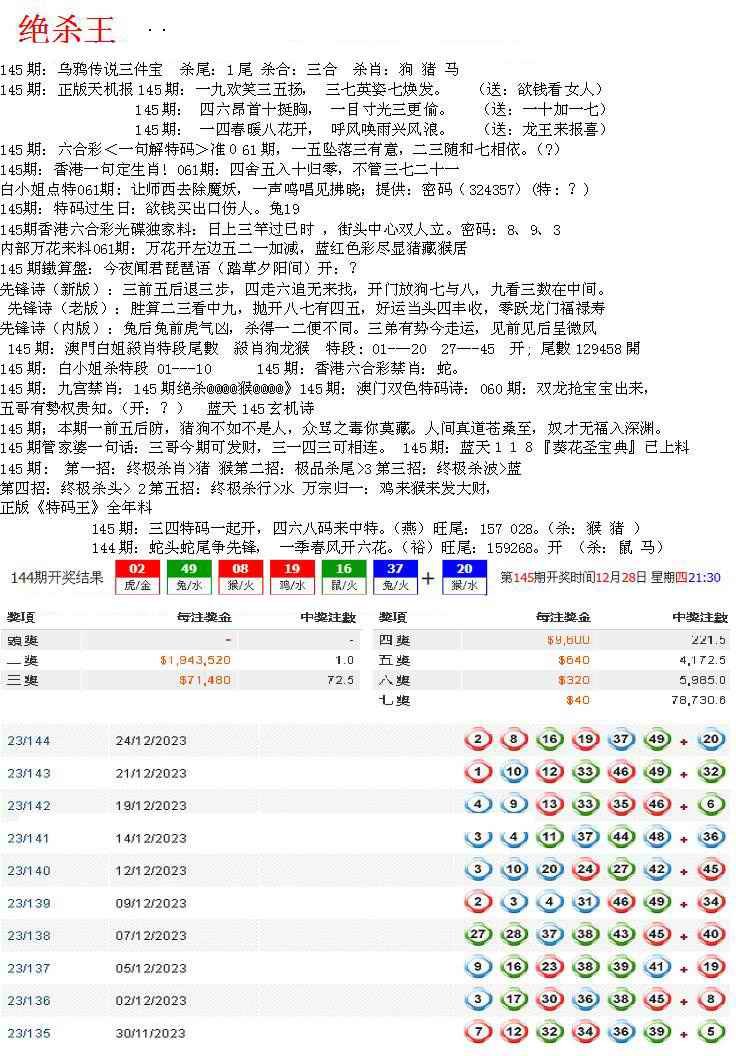
Task: Select special ball 5 in row 23/135
Action: [712, 1033]
